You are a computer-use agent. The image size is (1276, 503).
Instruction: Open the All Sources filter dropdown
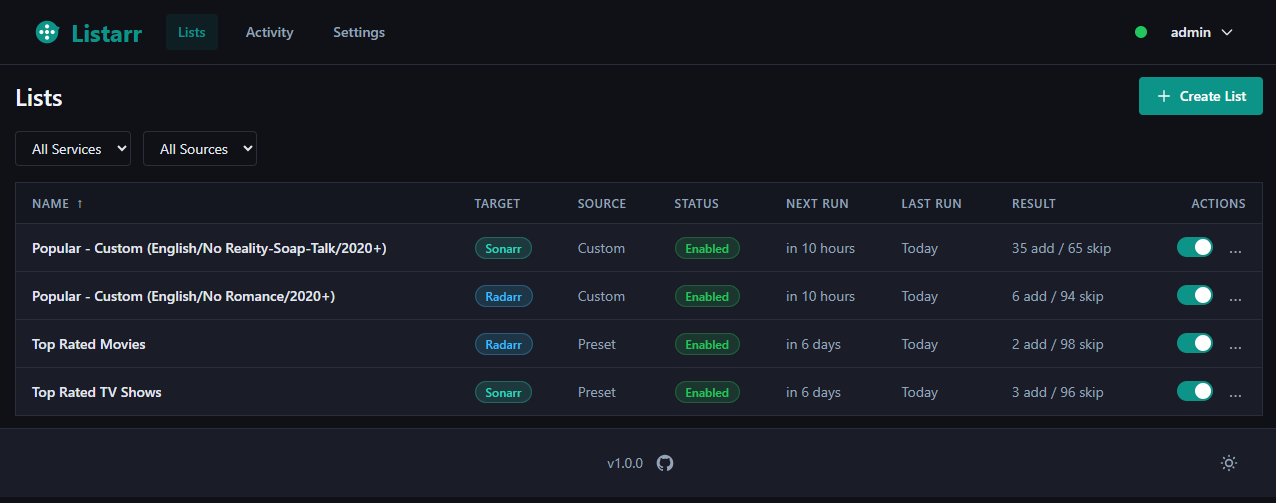click(x=200, y=149)
